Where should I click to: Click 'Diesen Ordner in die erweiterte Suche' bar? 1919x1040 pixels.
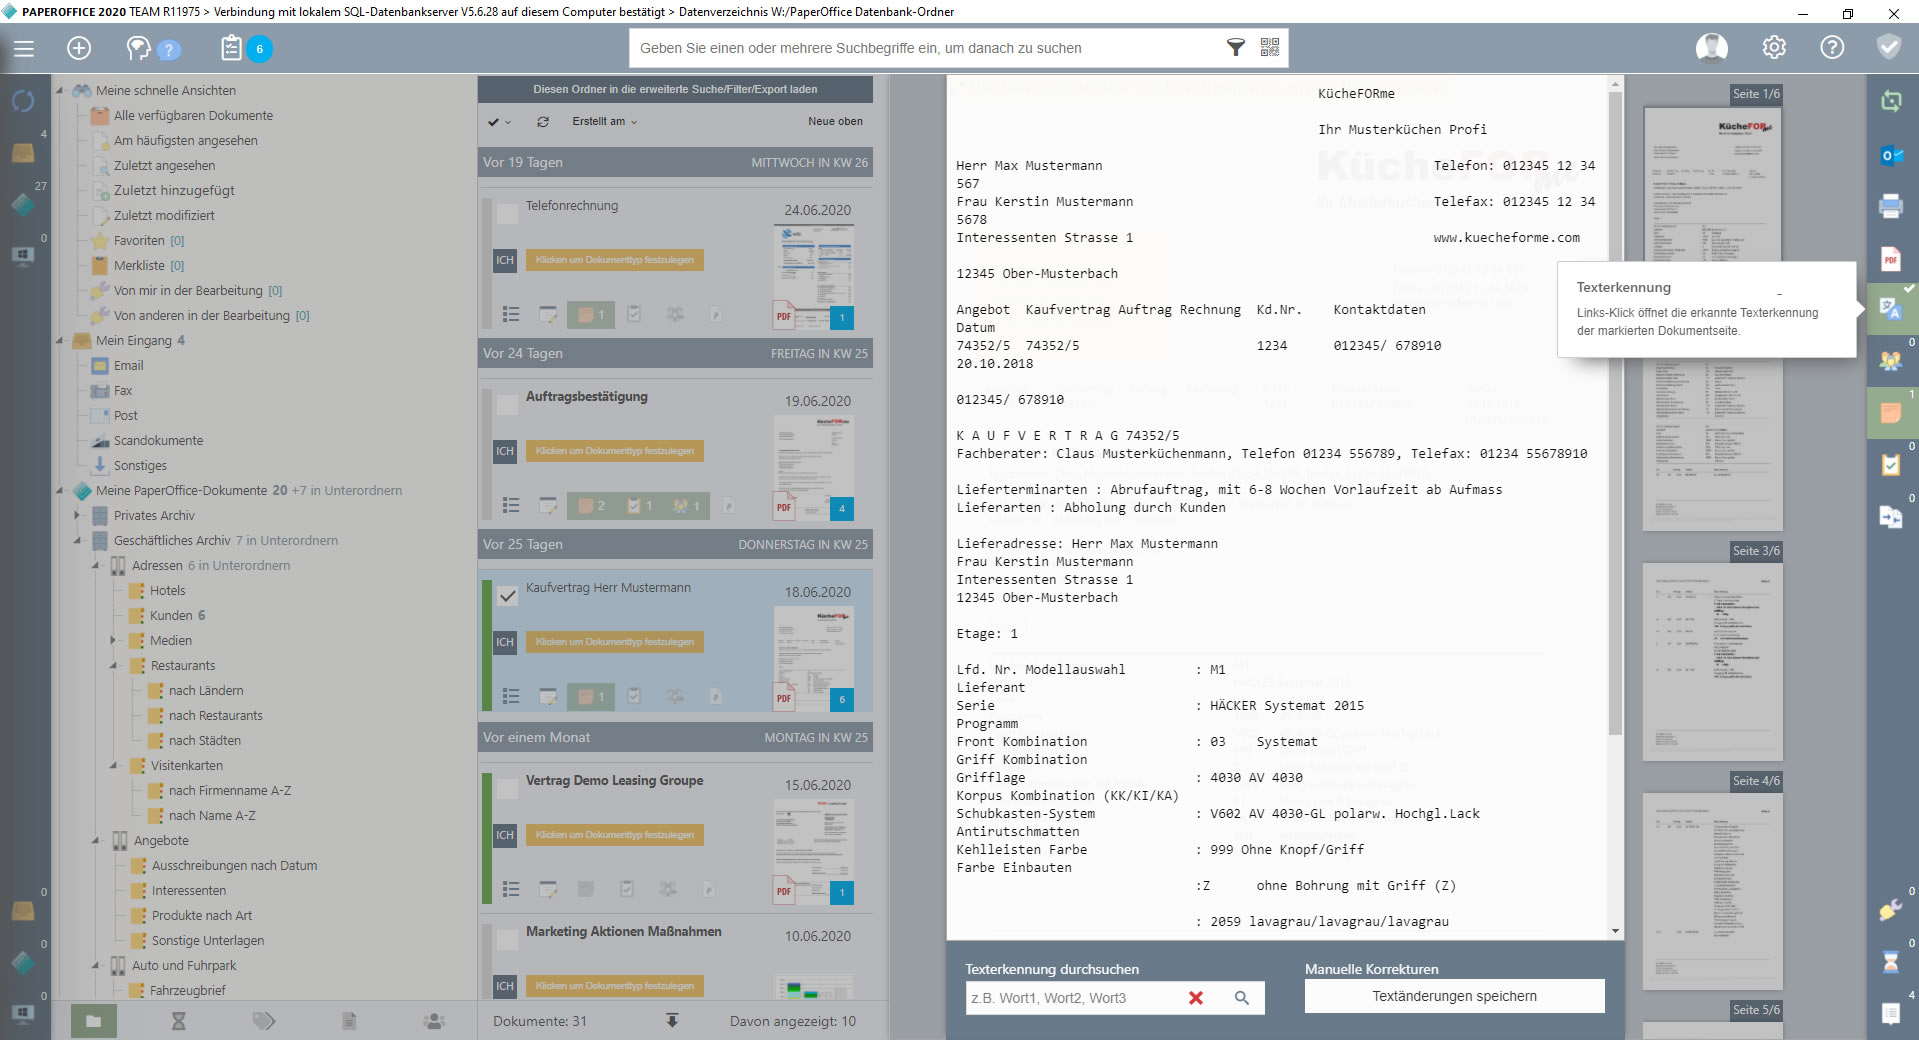point(675,89)
